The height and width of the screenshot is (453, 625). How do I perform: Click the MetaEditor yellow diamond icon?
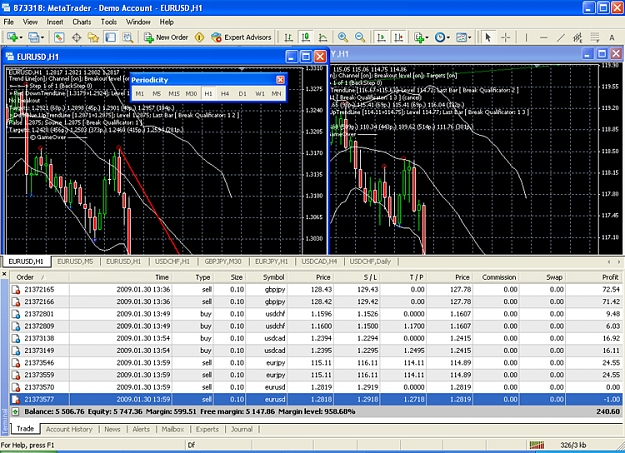199,37
